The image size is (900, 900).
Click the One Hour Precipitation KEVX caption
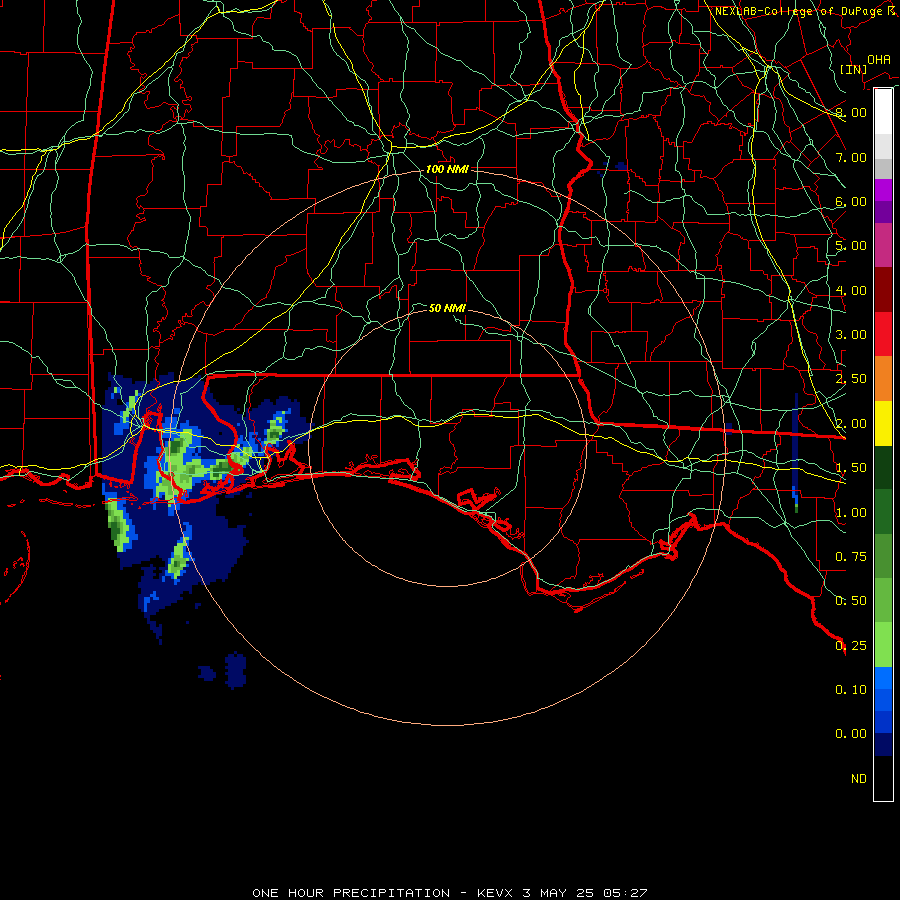(x=450, y=893)
